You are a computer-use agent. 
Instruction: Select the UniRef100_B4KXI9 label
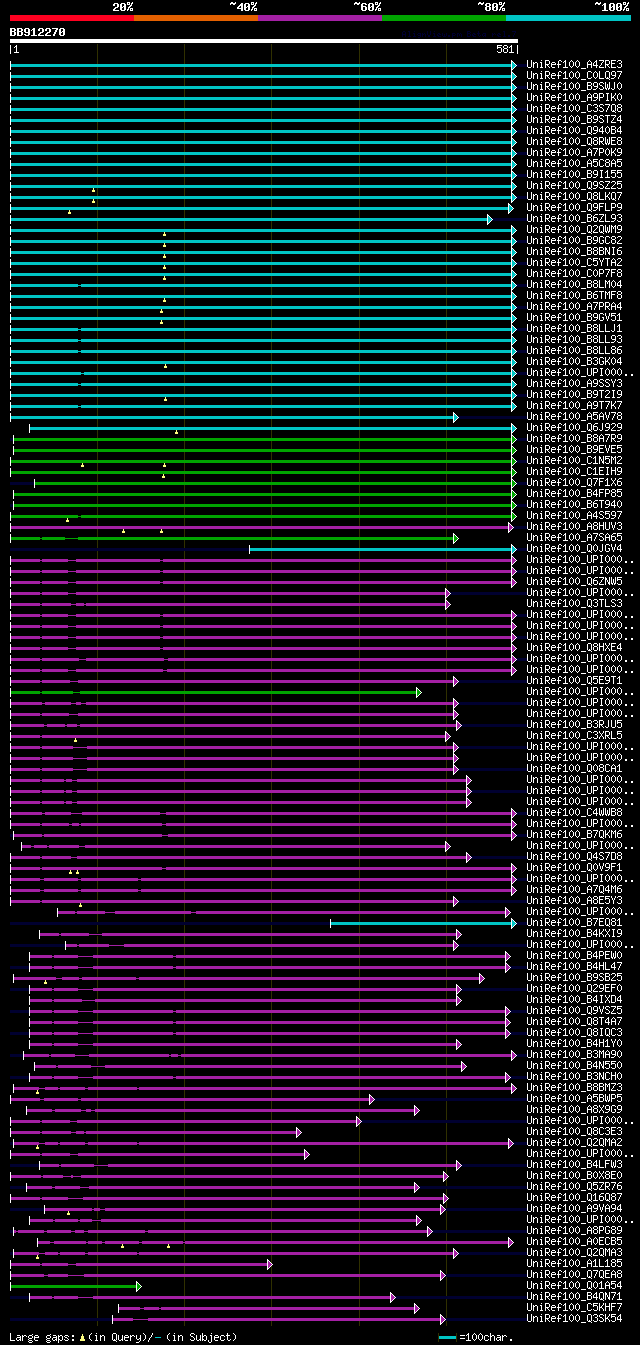[x=574, y=933]
